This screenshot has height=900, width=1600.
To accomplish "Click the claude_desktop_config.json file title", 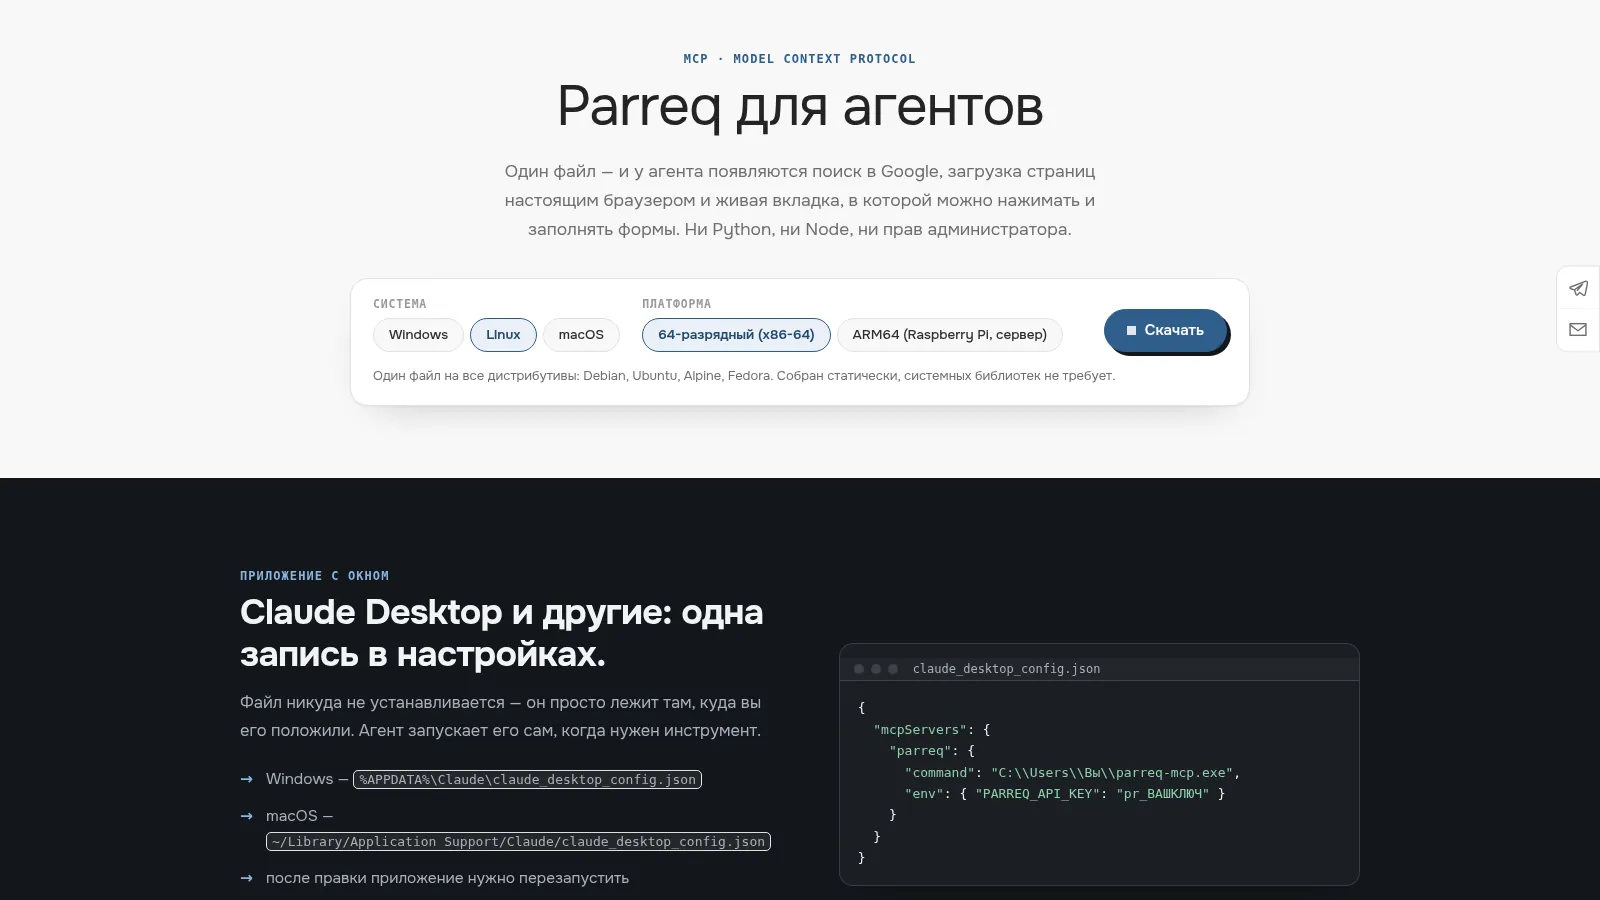I will click(x=1006, y=669).
